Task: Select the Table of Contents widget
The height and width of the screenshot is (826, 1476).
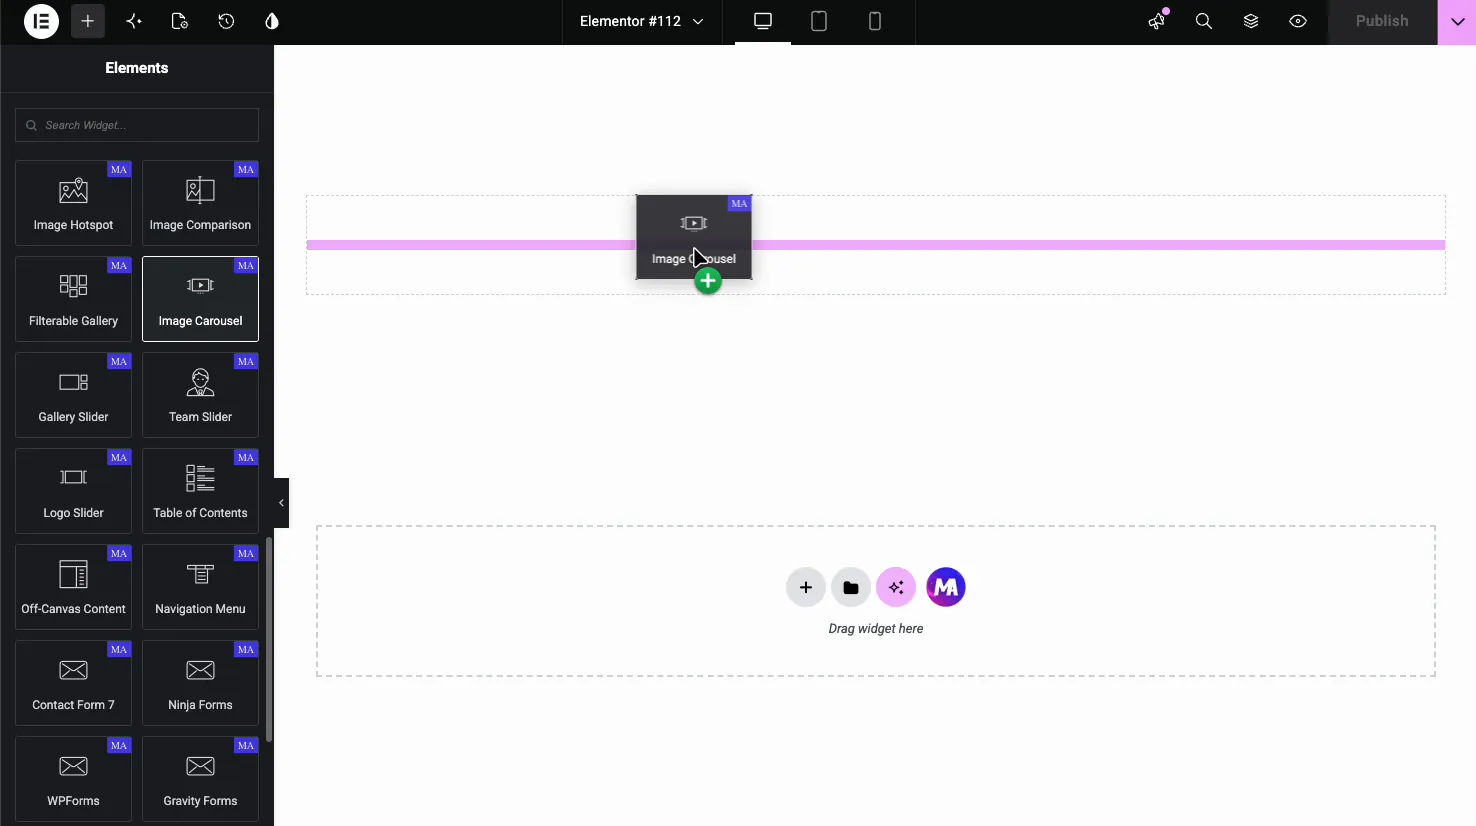Action: pos(200,491)
